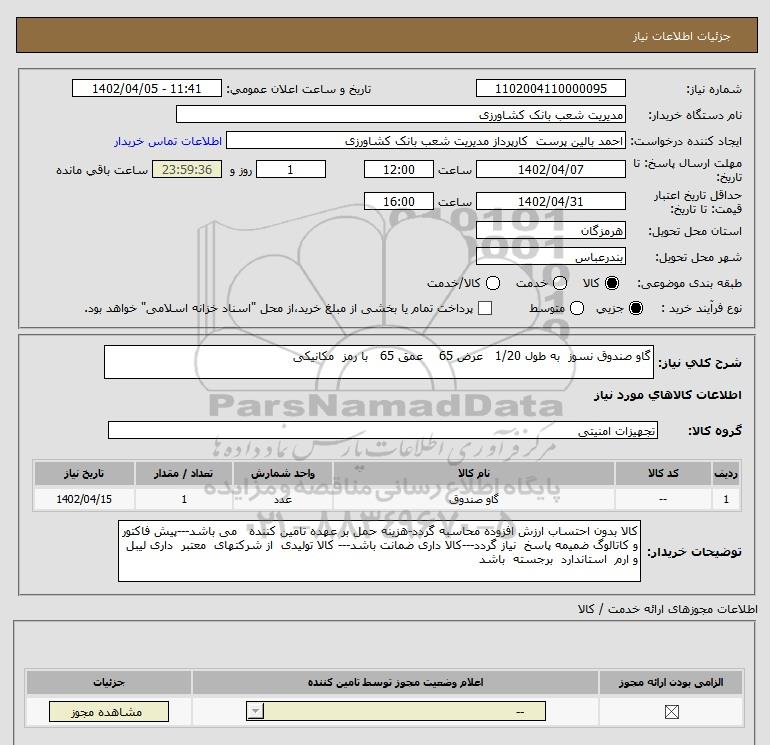Click the announcement date field 1402/04/05 - 11:41
This screenshot has height=745, width=770.
[146, 88]
